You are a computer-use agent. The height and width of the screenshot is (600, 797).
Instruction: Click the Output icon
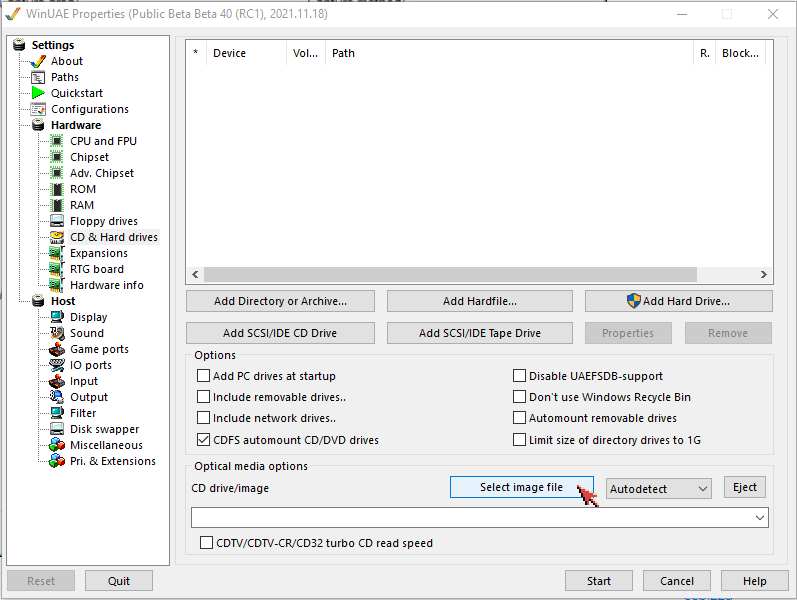pos(57,397)
